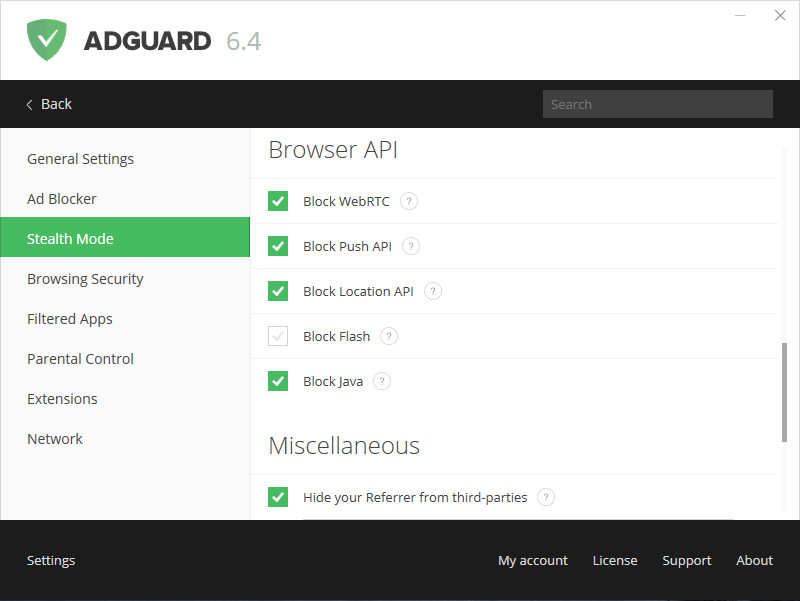Open help tooltip for Block Push API

tap(411, 246)
